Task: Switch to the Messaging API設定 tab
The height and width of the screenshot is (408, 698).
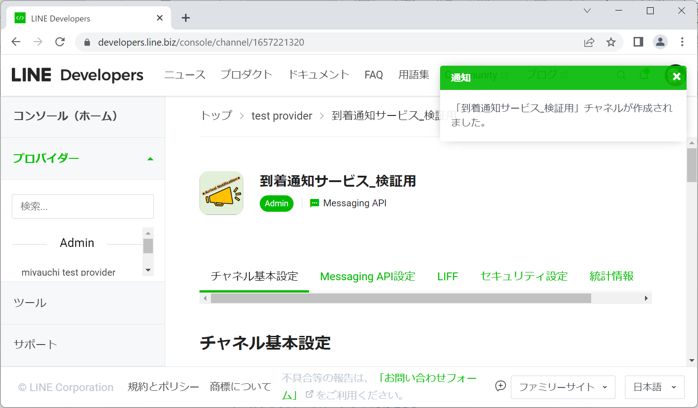Action: pos(368,276)
